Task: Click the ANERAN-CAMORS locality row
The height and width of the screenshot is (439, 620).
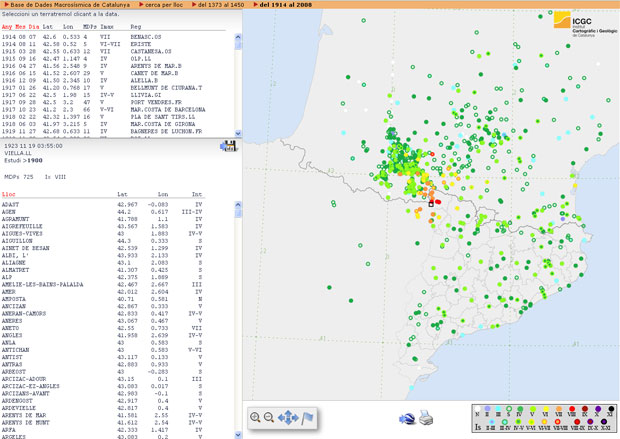Action: (x=102, y=313)
